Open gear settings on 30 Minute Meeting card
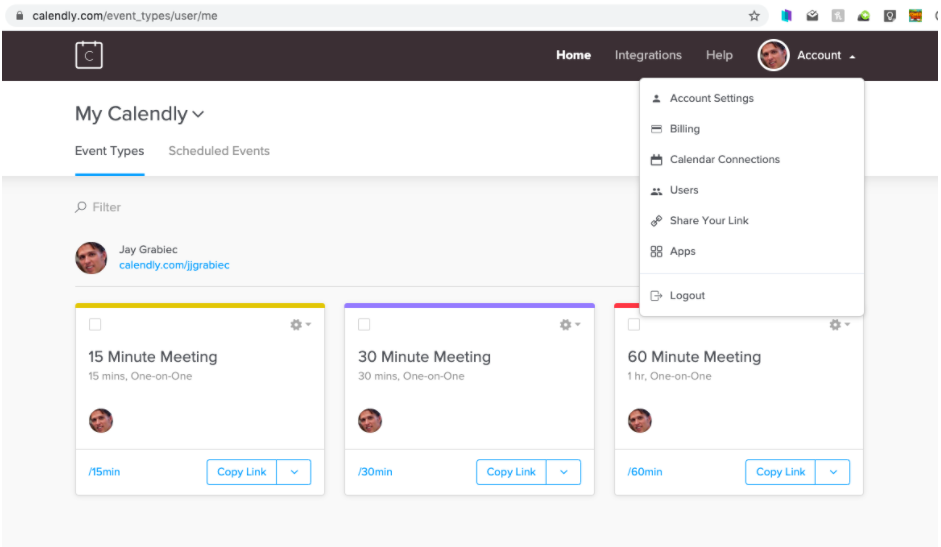The image size is (941, 547). pos(568,325)
